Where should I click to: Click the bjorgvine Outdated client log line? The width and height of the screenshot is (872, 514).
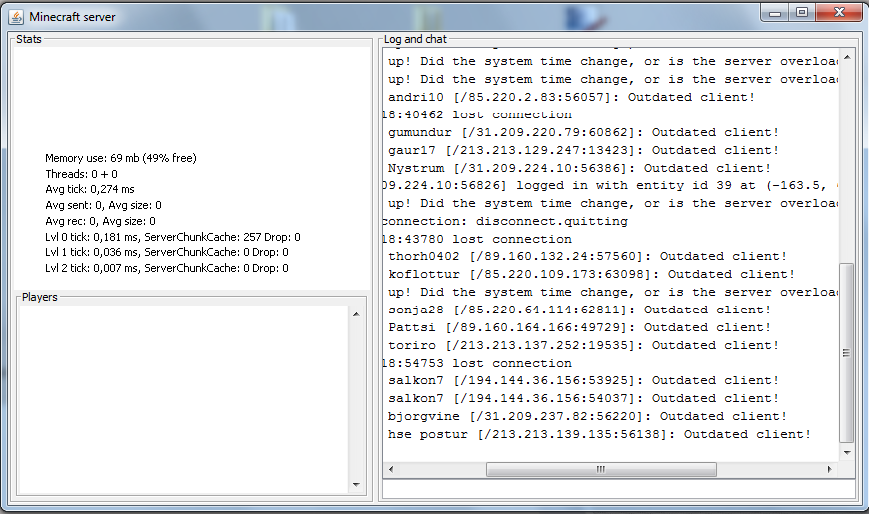pyautogui.click(x=587, y=416)
